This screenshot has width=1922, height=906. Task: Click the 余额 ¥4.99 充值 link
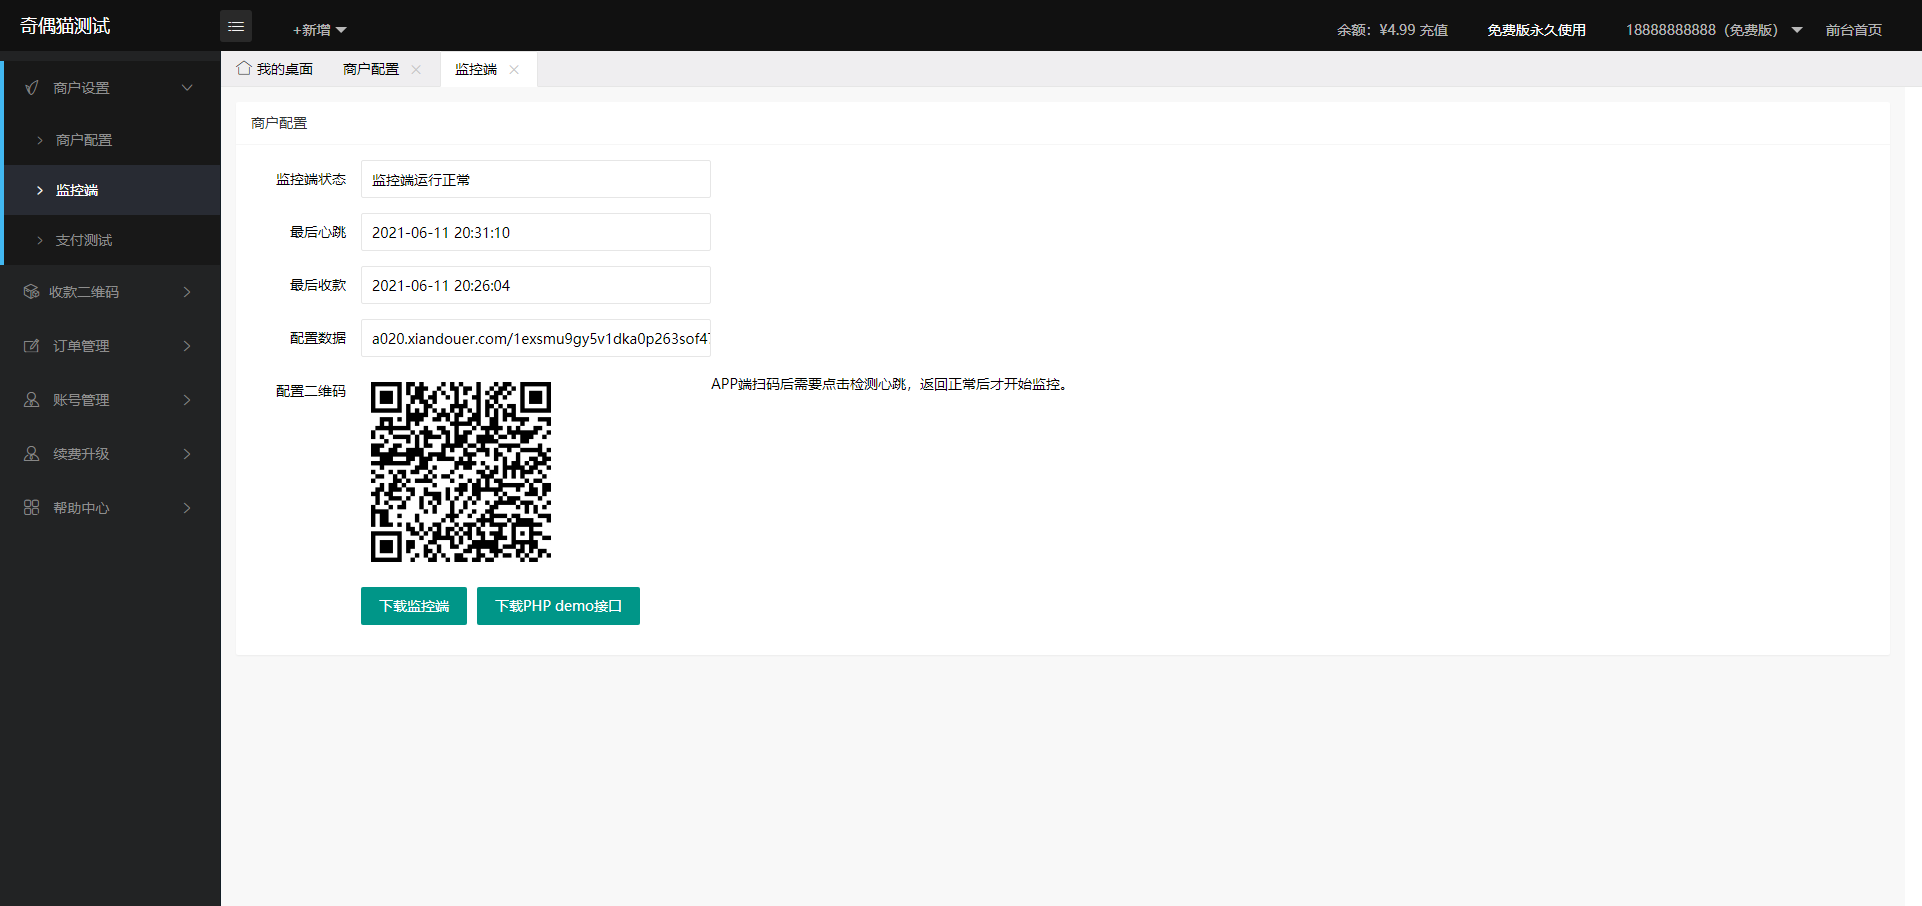[1392, 30]
